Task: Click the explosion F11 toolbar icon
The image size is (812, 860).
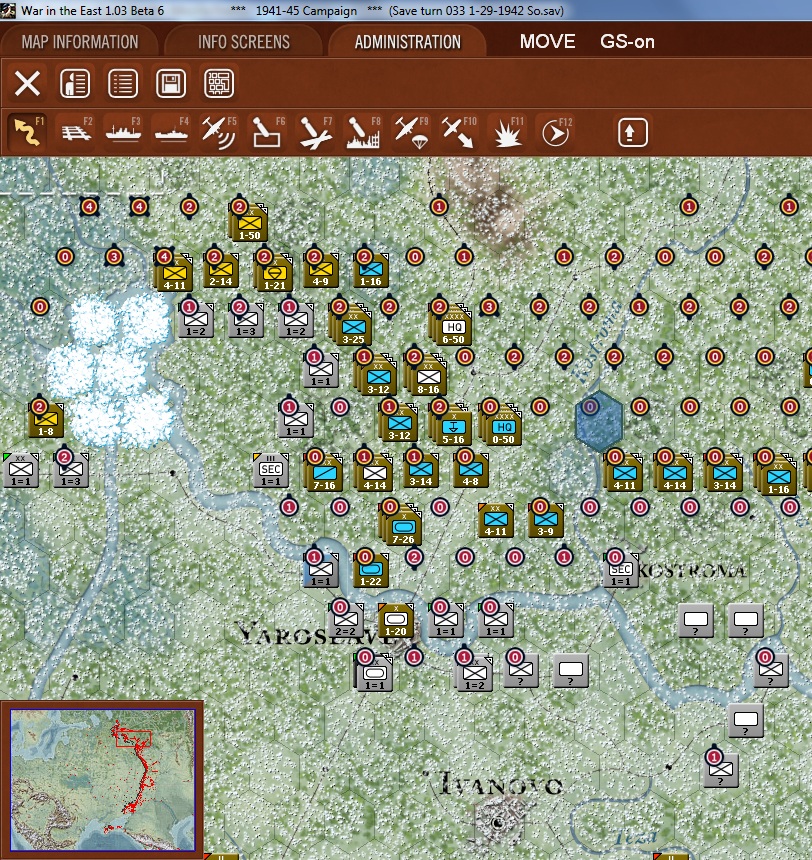Action: (x=508, y=132)
